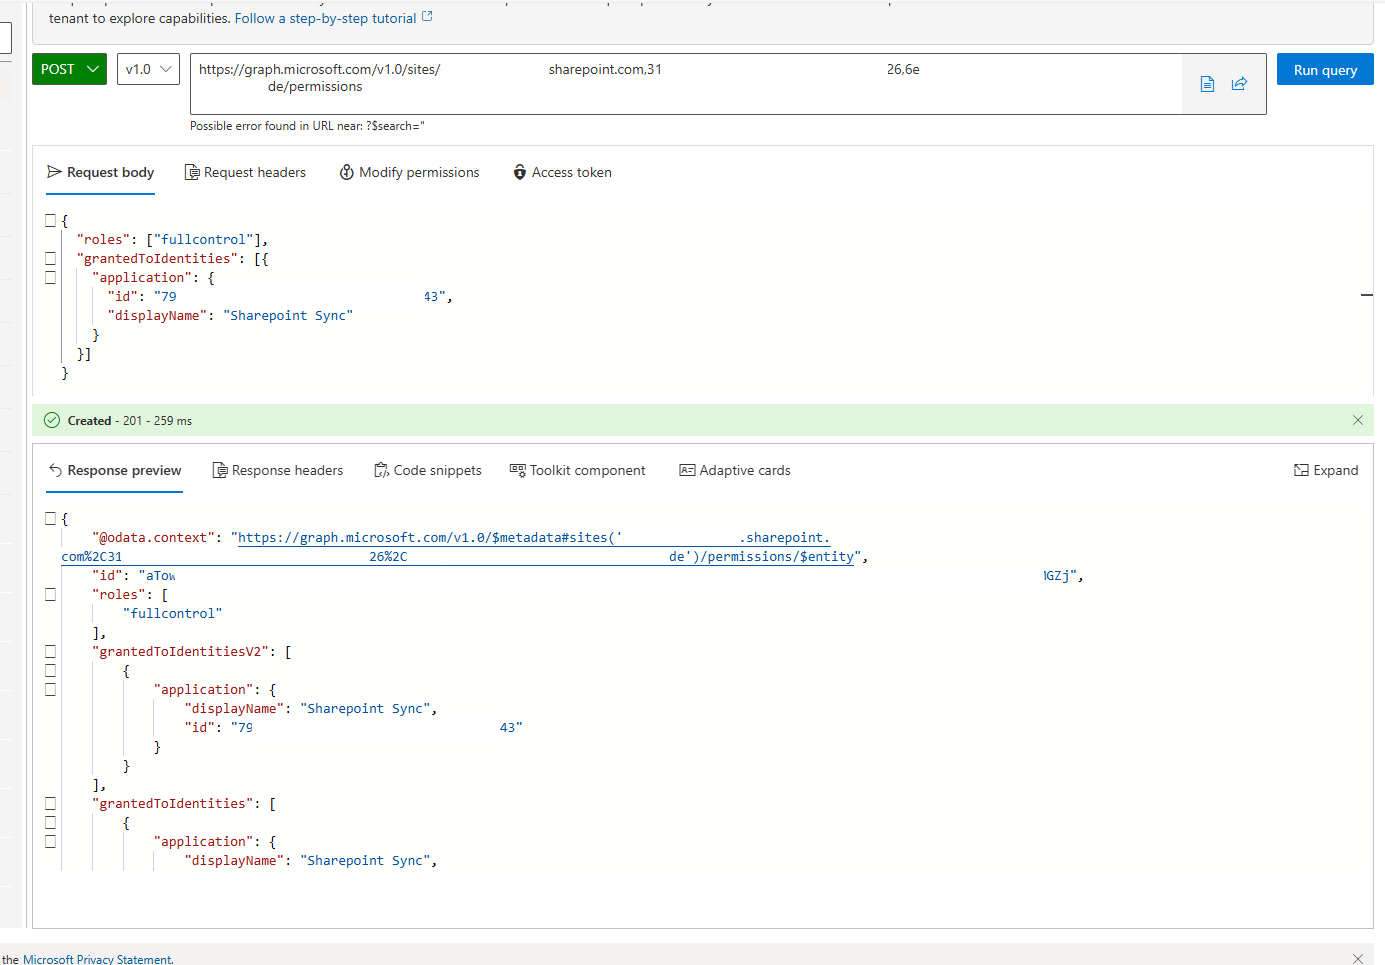The height and width of the screenshot is (965, 1385).
Task: Show the Access token tab
Action: [562, 172]
